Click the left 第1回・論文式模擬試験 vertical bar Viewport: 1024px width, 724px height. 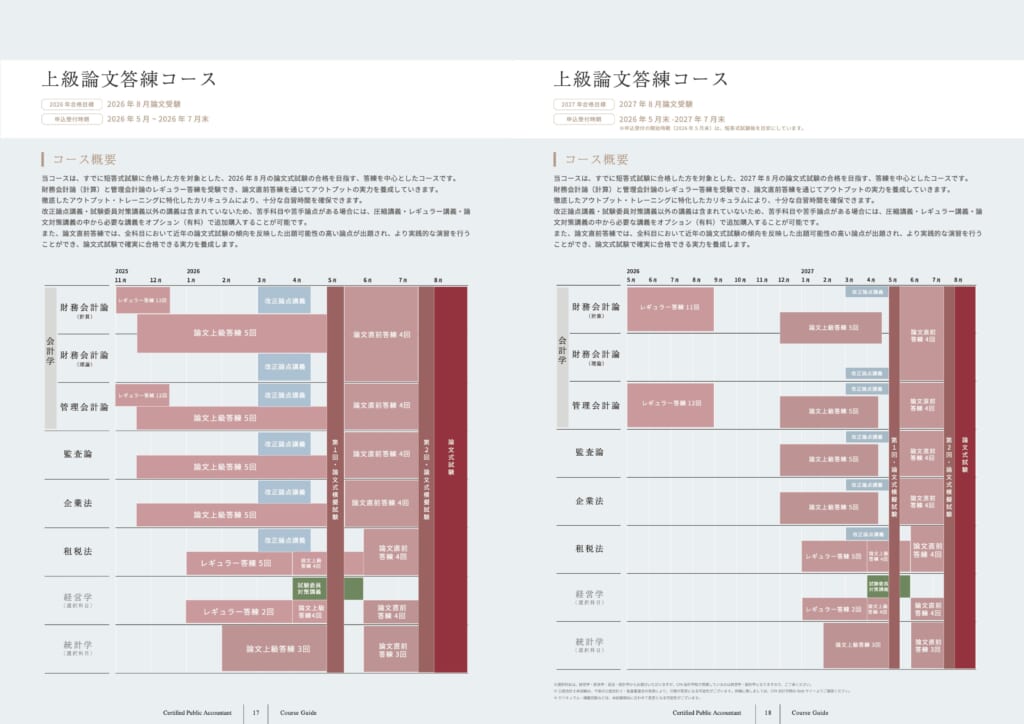[x=335, y=479]
